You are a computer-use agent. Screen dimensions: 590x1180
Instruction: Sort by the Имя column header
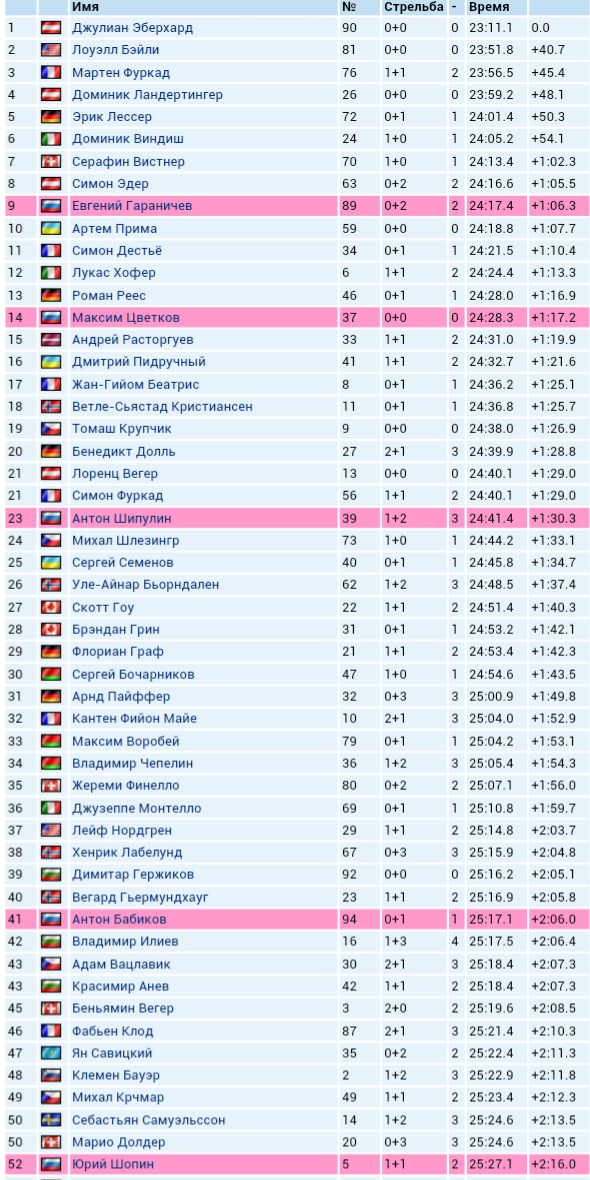(x=86, y=7)
